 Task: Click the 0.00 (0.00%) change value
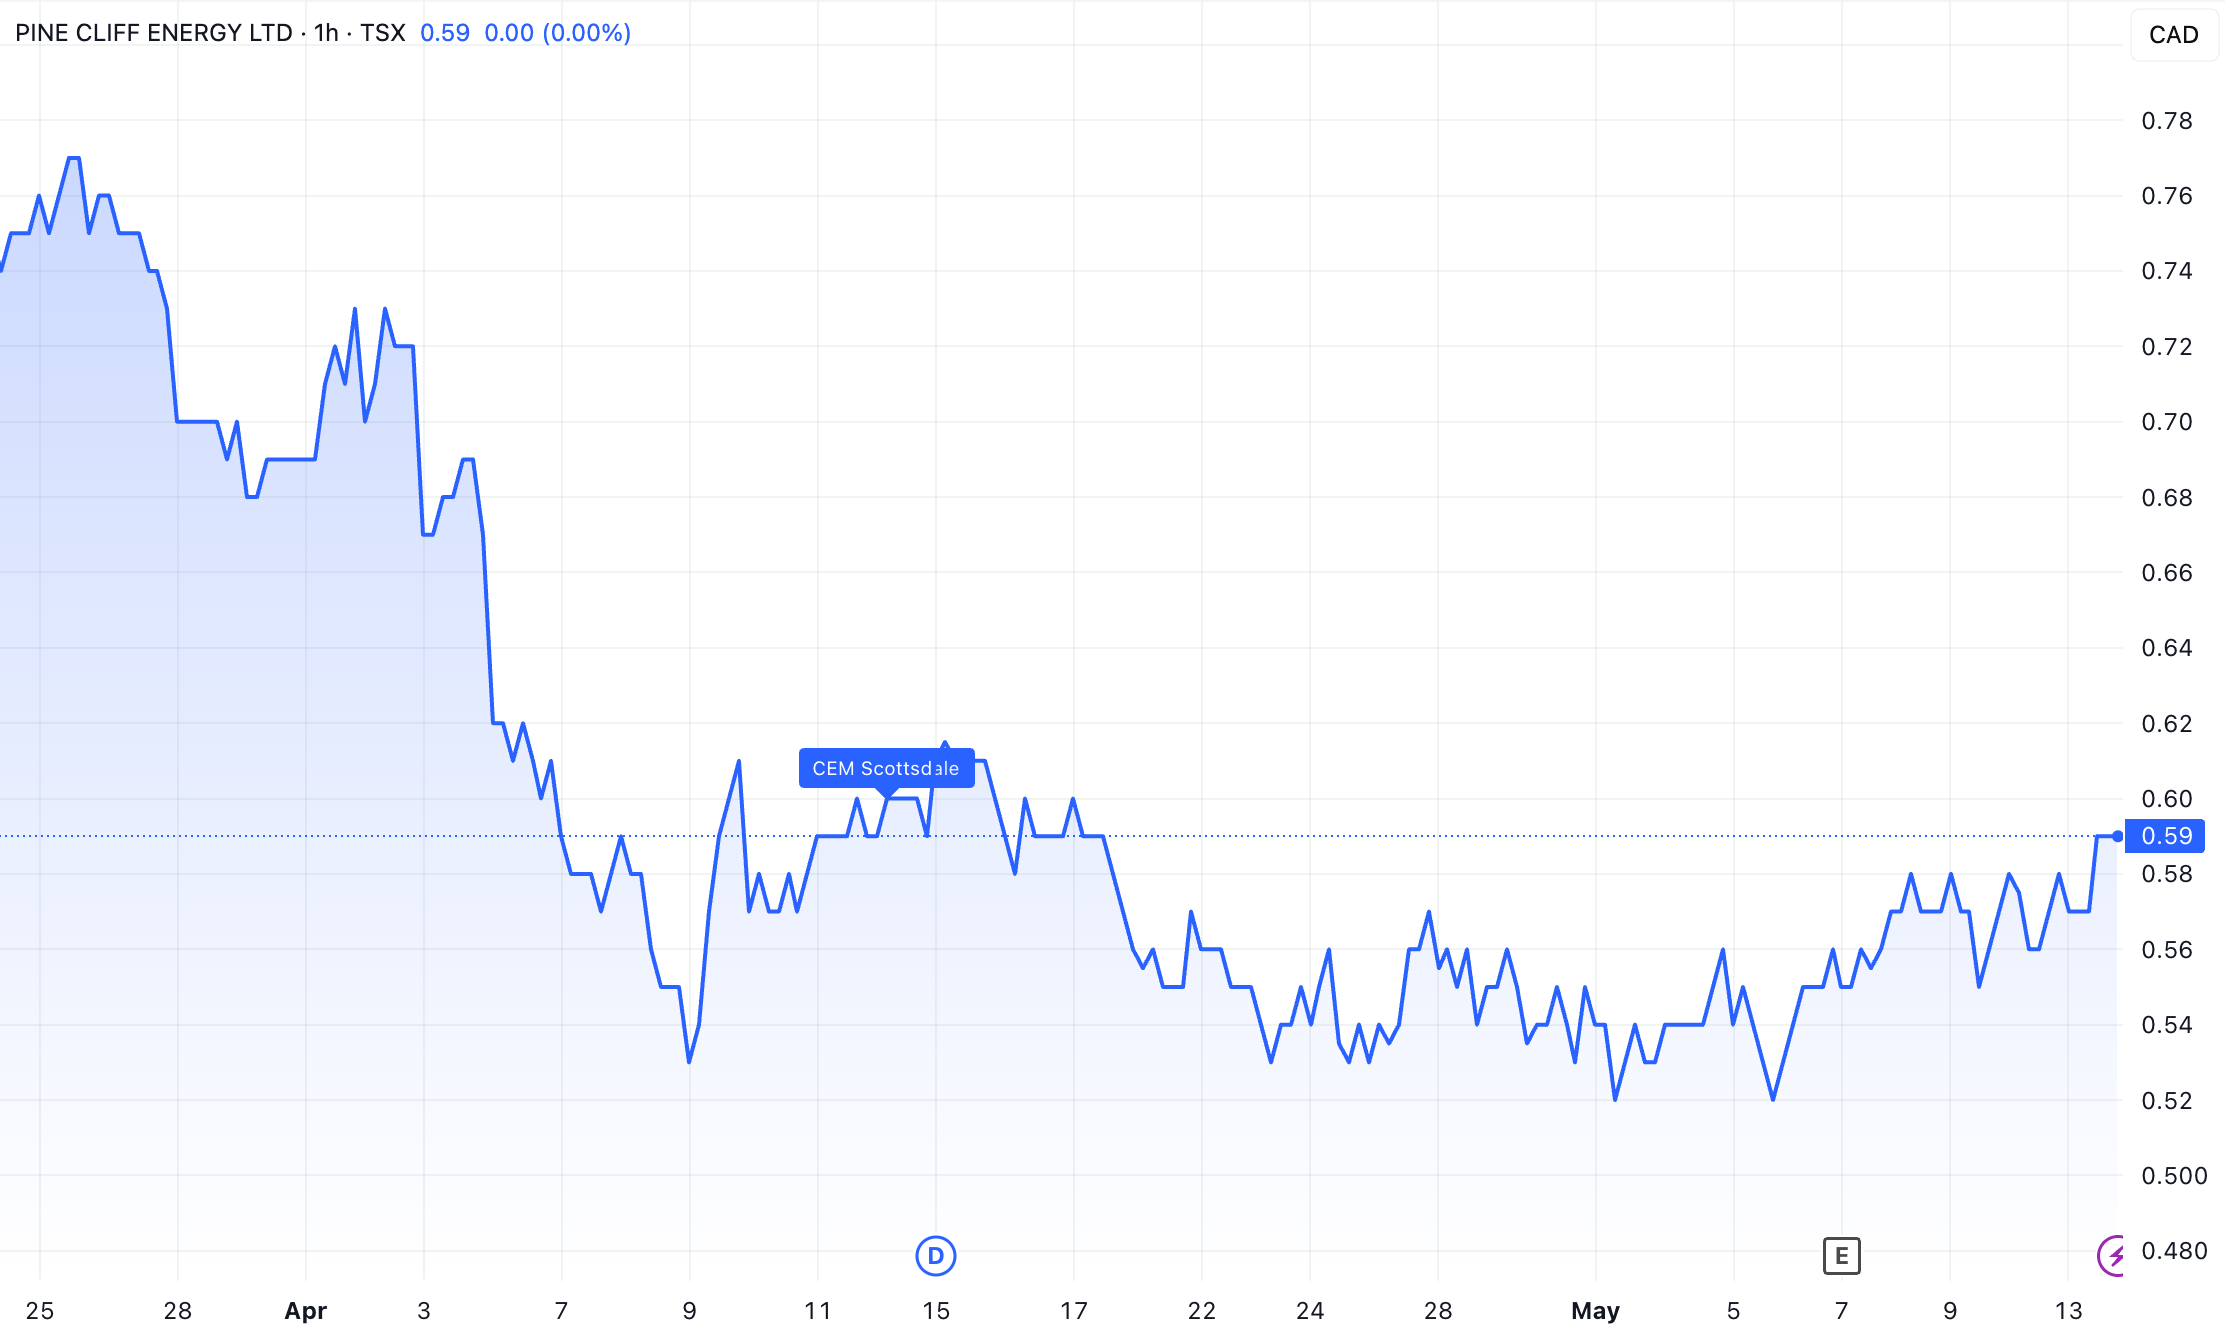(x=557, y=33)
